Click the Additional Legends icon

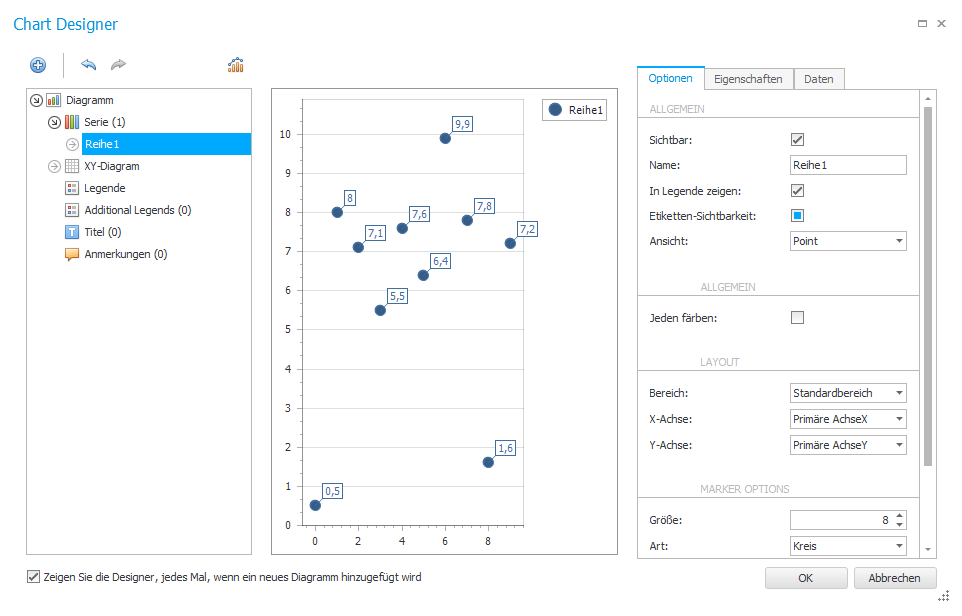tap(72, 210)
